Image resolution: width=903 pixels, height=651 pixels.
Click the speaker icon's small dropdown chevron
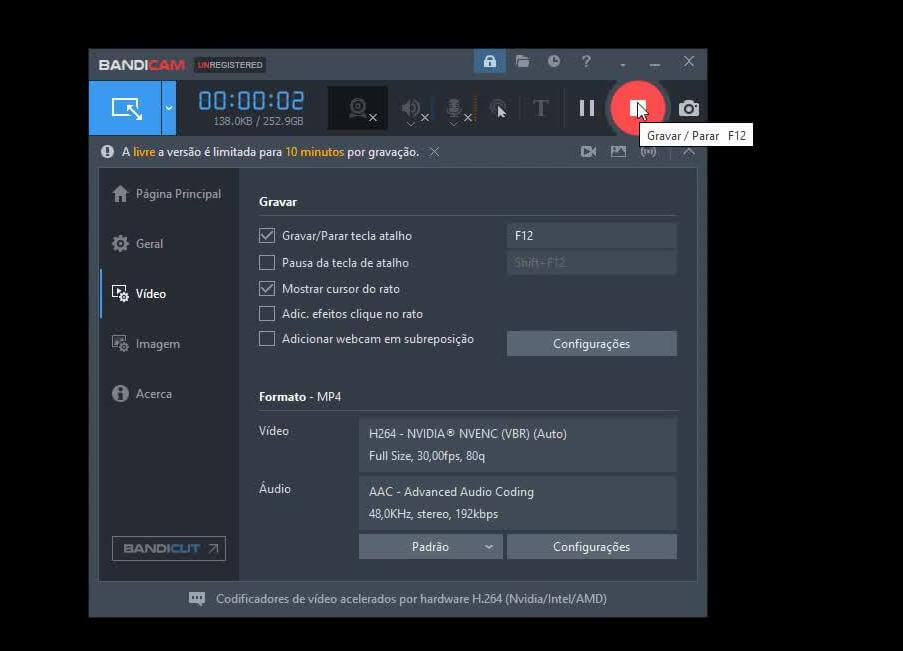[410, 124]
